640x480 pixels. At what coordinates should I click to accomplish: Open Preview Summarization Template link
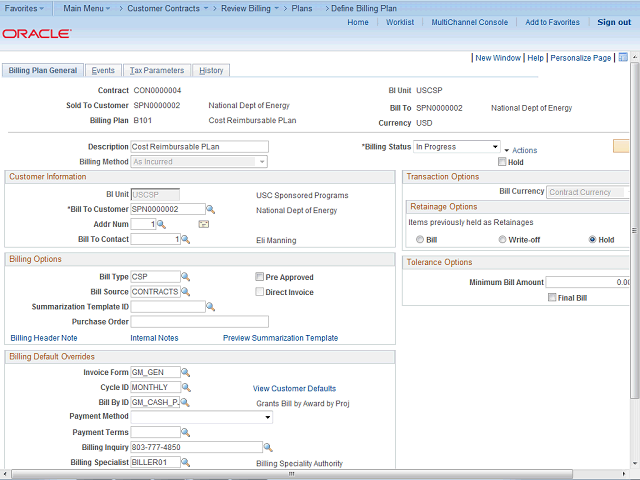(280, 338)
